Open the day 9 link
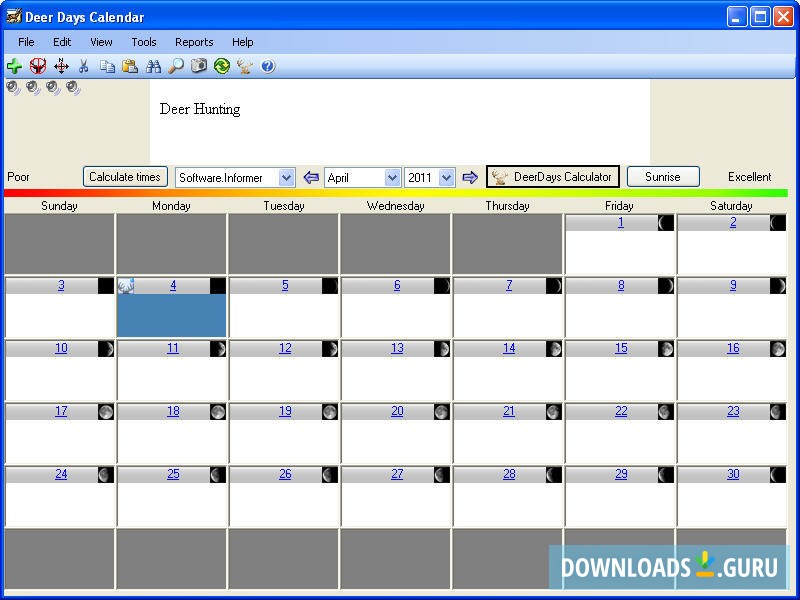 click(x=733, y=286)
